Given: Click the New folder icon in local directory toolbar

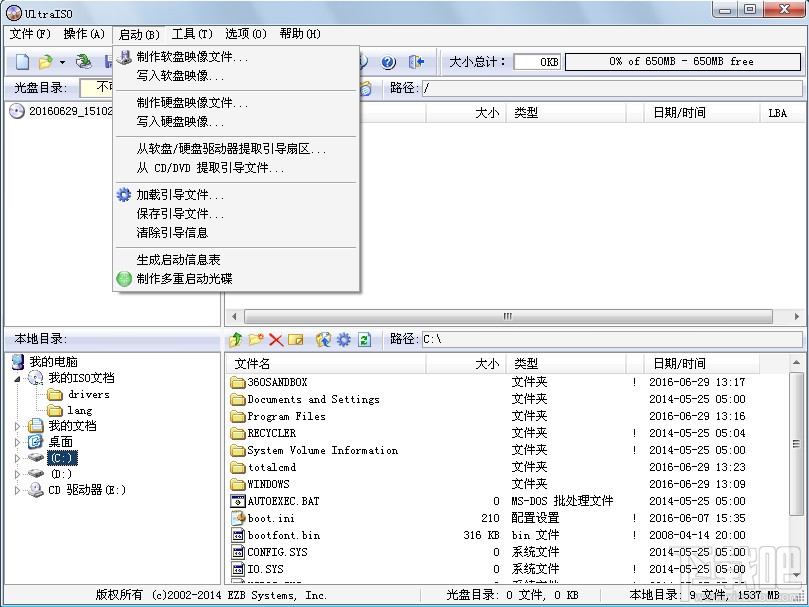Looking at the screenshot, I should pos(255,337).
